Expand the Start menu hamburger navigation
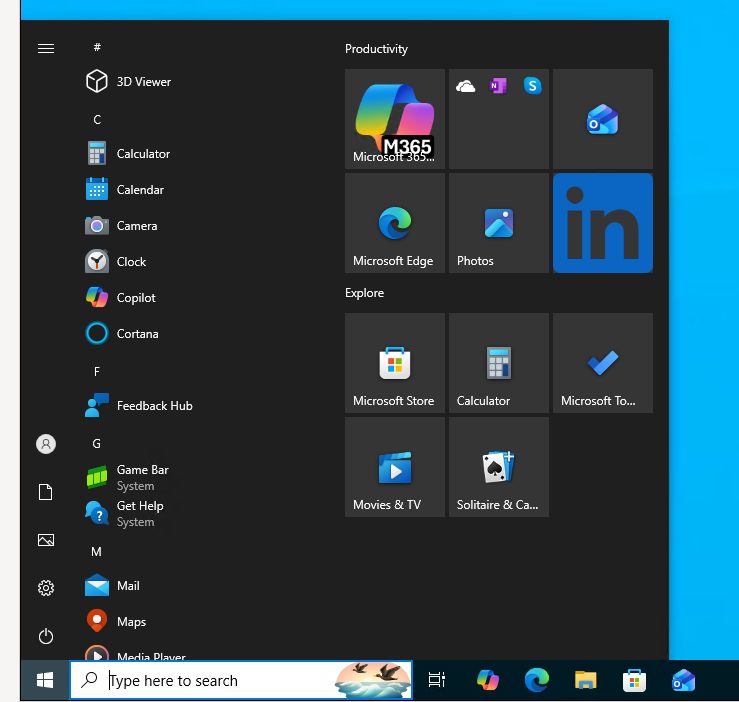 click(x=46, y=48)
